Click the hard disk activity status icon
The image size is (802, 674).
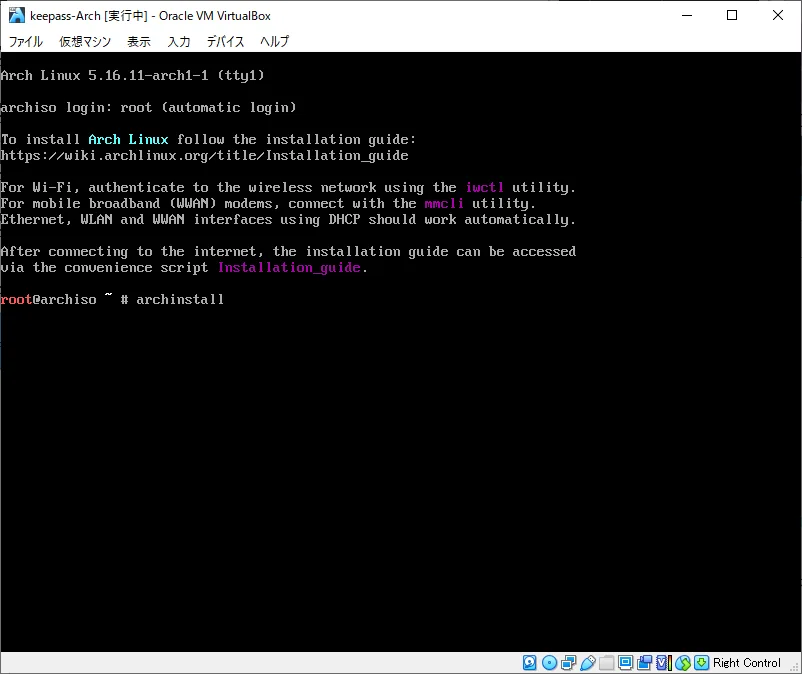click(530, 663)
